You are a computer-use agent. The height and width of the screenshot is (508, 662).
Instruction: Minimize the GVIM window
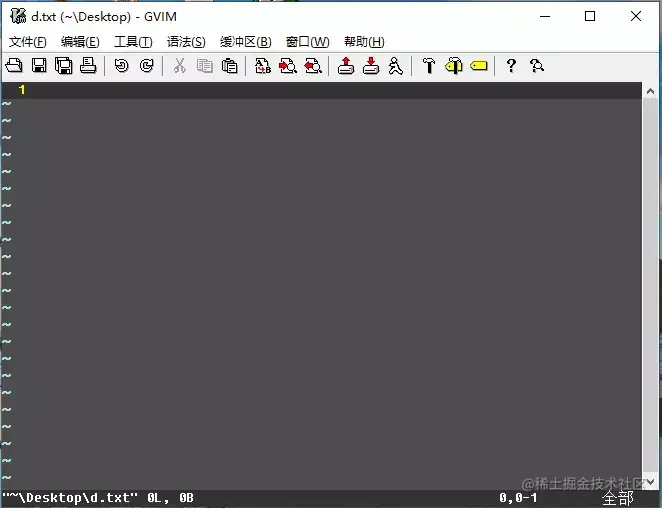click(x=545, y=16)
